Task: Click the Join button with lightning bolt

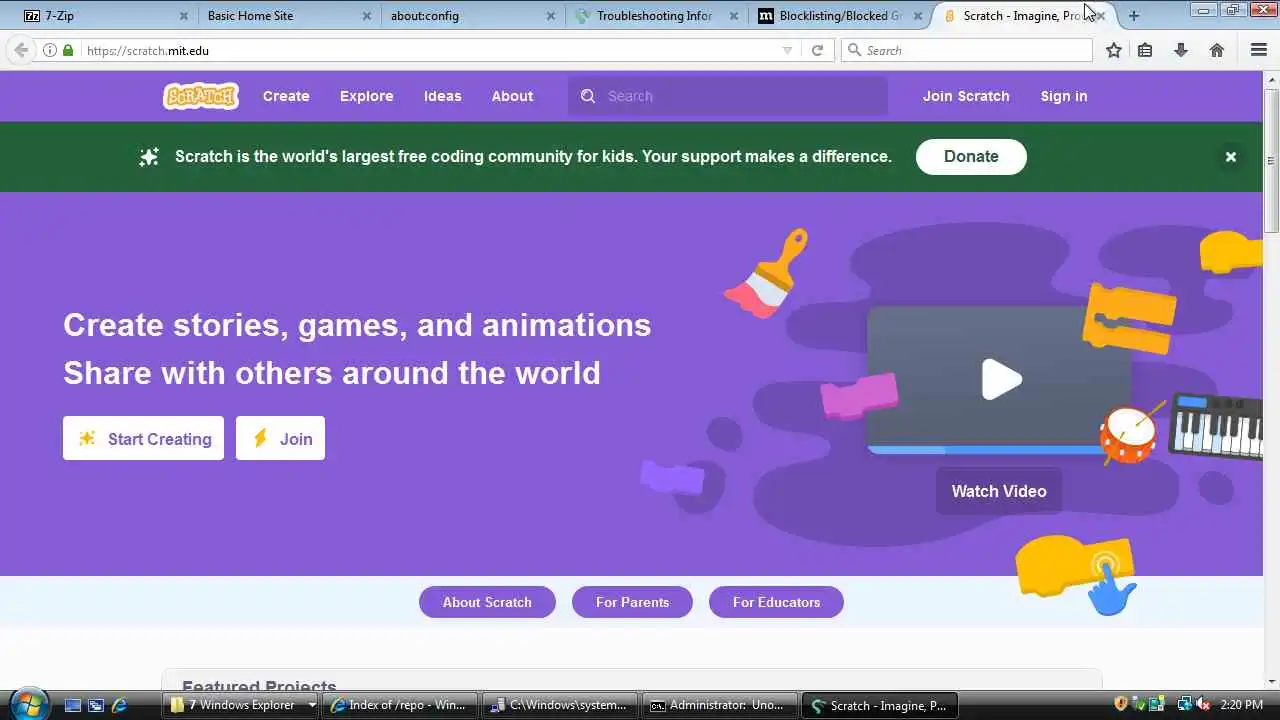Action: pos(280,438)
